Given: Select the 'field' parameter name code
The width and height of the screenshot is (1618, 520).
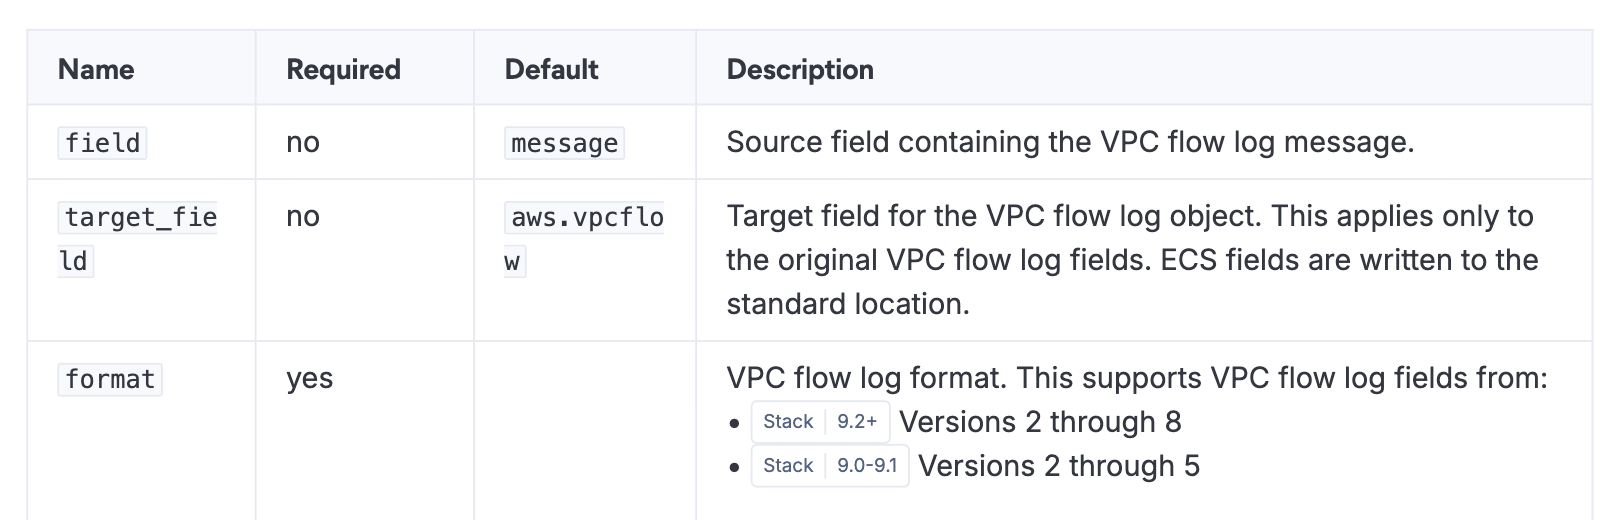Looking at the screenshot, I should click(x=102, y=143).
